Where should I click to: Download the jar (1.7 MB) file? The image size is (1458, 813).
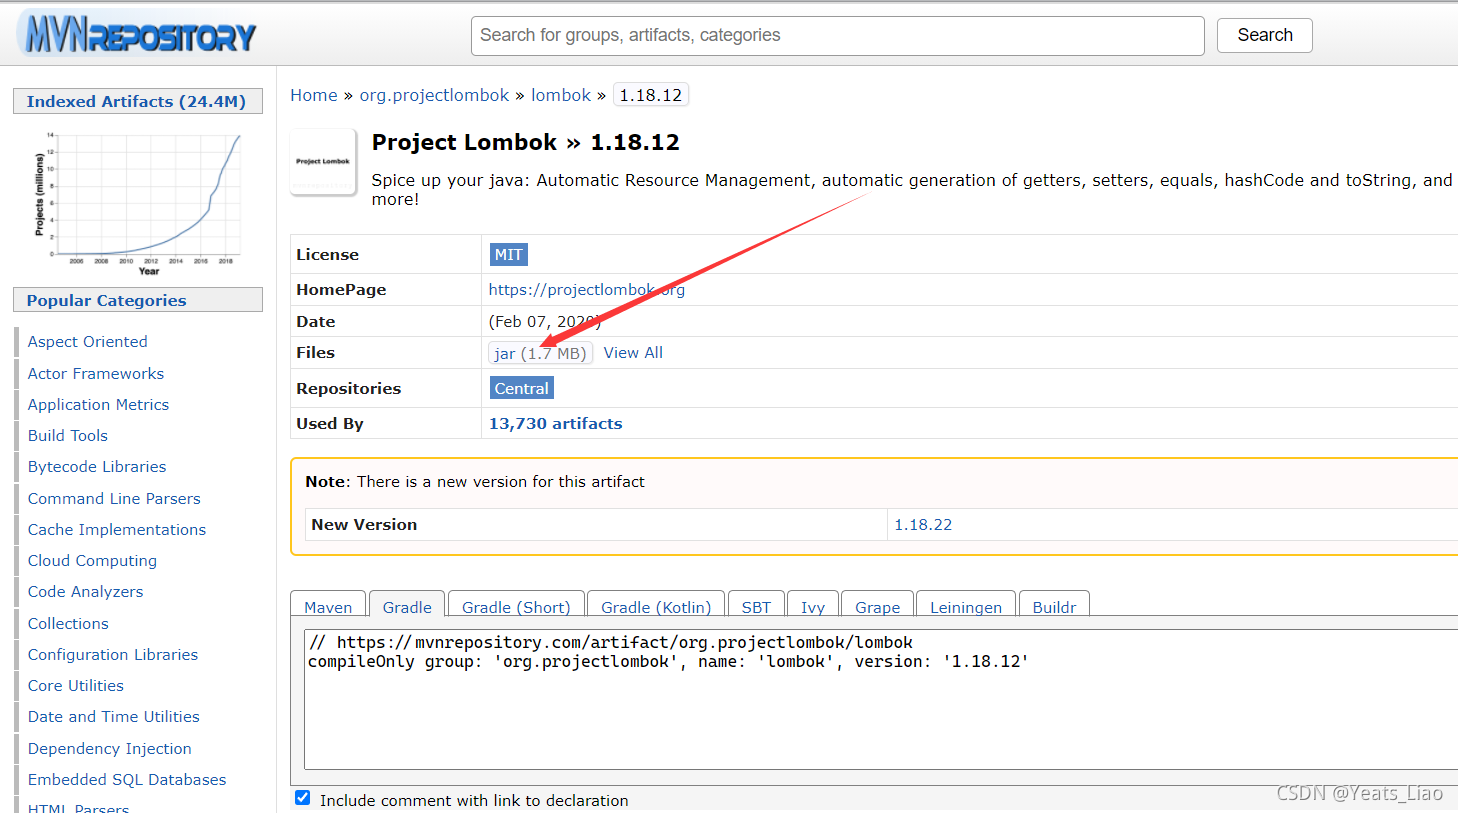tap(540, 353)
